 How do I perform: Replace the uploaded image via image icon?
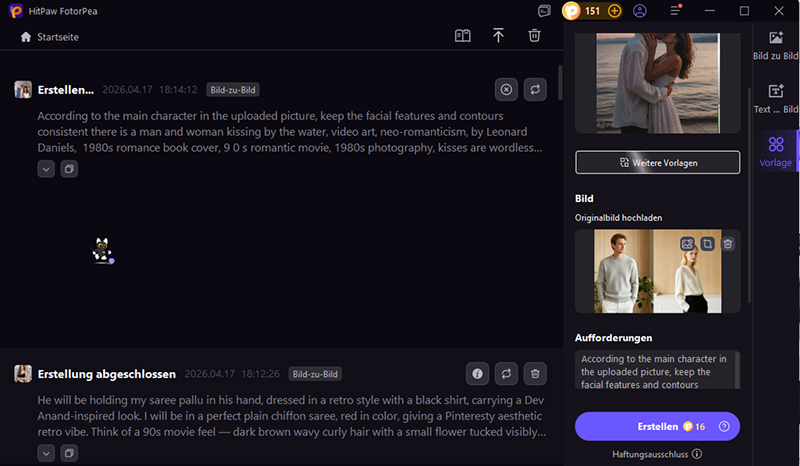[x=687, y=244]
